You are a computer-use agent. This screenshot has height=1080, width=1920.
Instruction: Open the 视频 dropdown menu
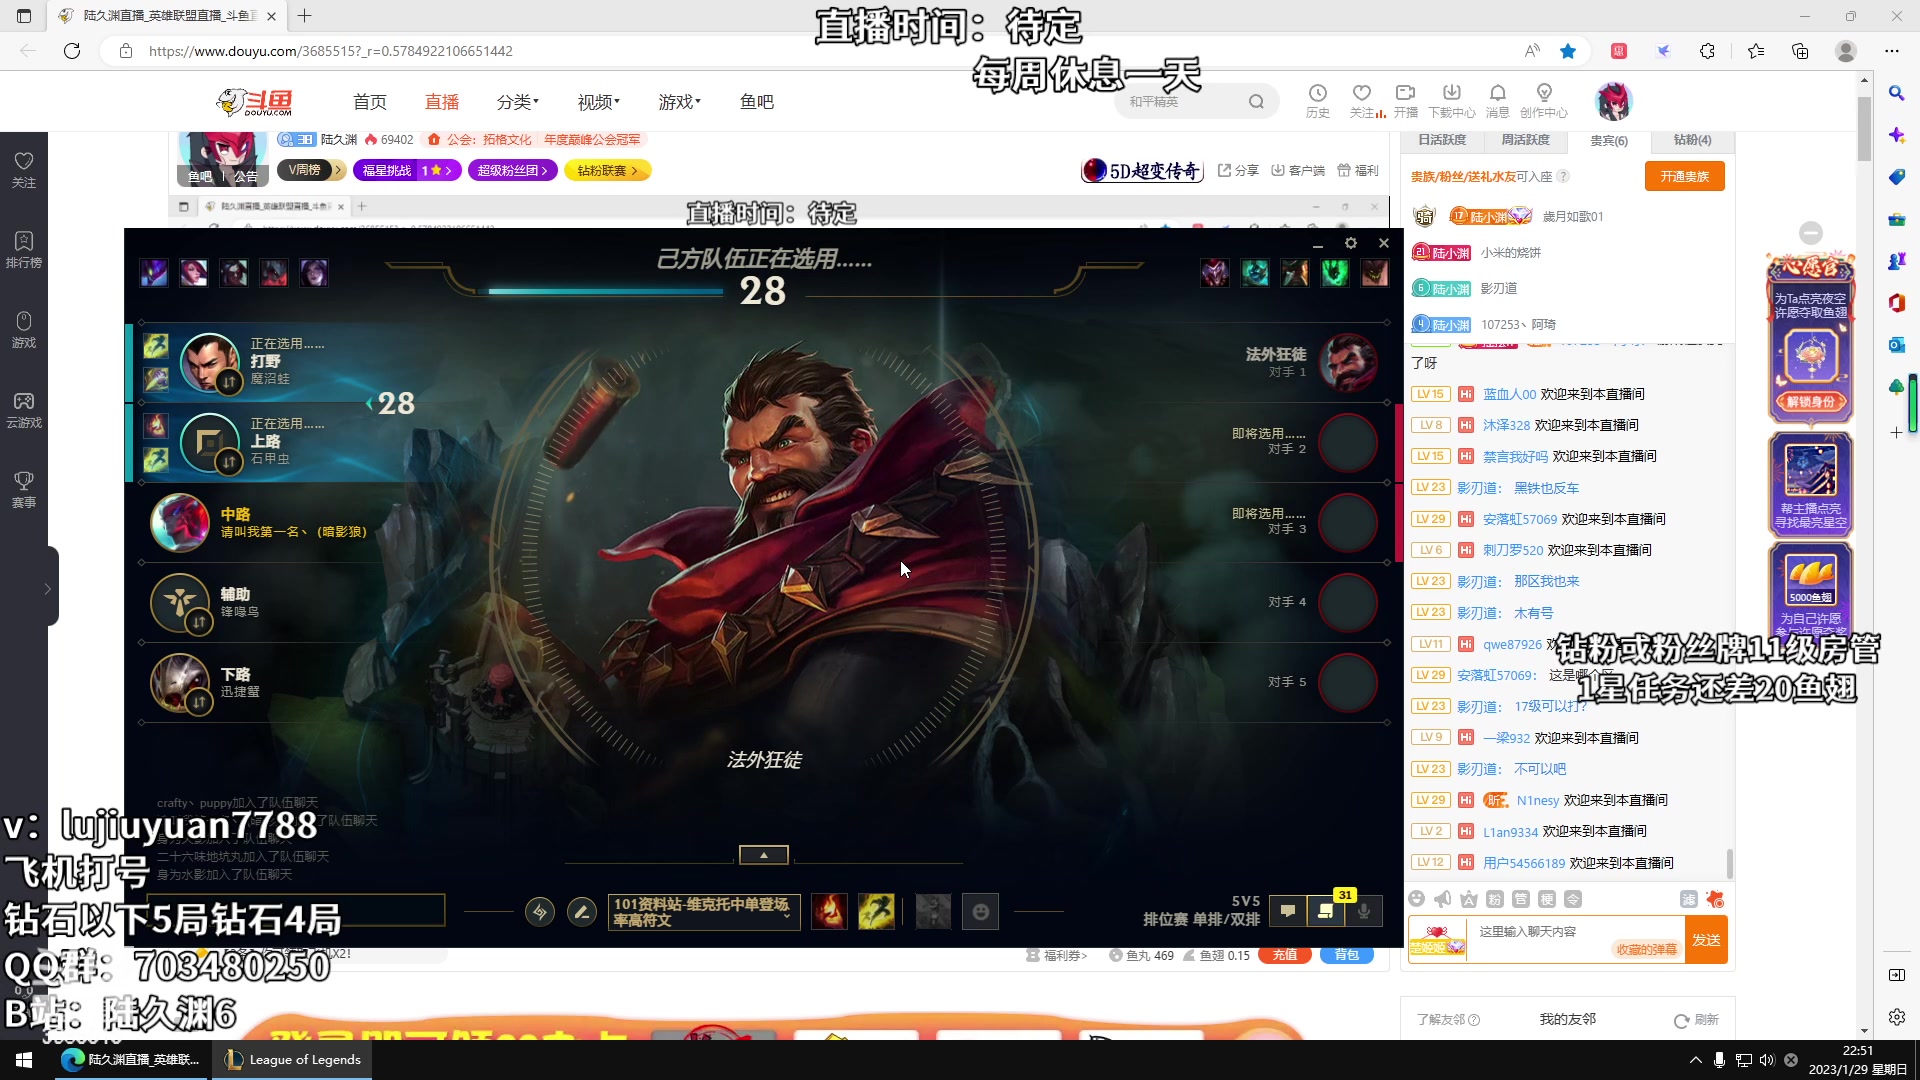(599, 102)
